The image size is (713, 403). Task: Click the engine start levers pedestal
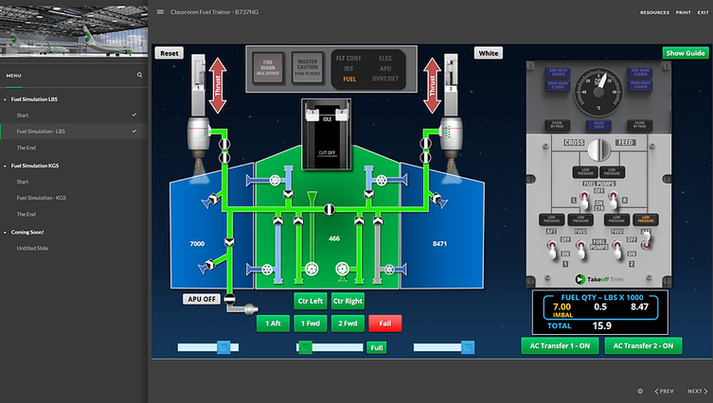coord(326,134)
